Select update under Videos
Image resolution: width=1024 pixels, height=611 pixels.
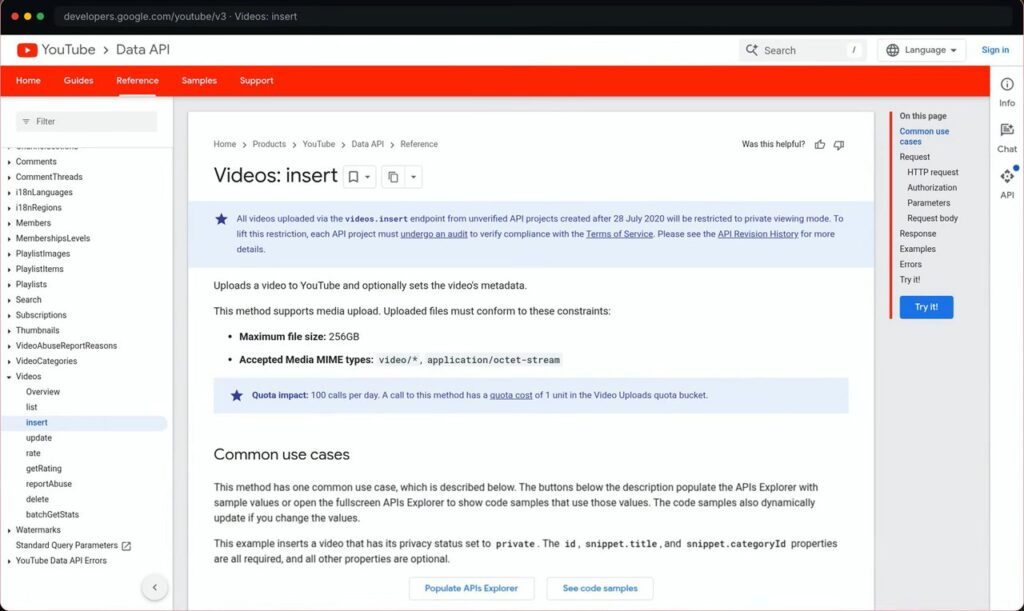[39, 438]
